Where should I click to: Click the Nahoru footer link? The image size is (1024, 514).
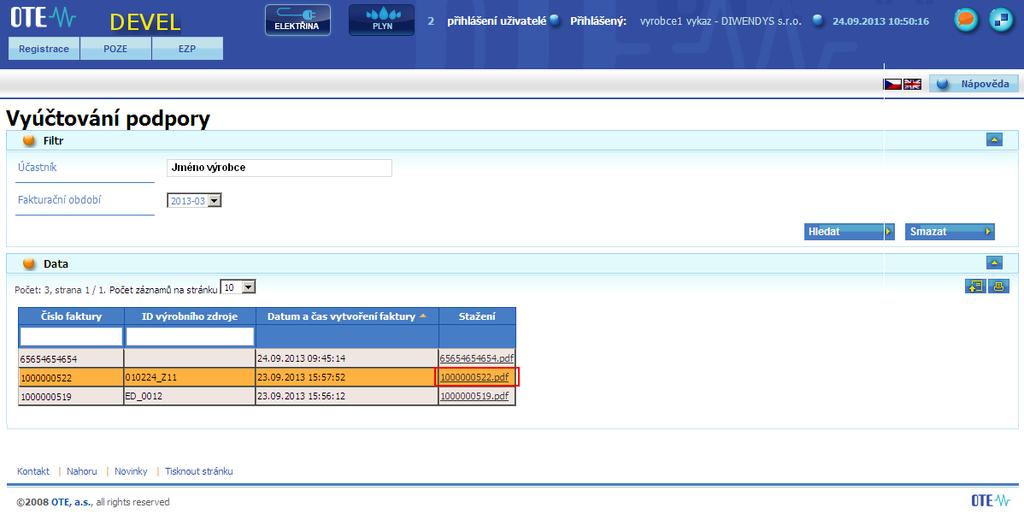pyautogui.click(x=82, y=471)
